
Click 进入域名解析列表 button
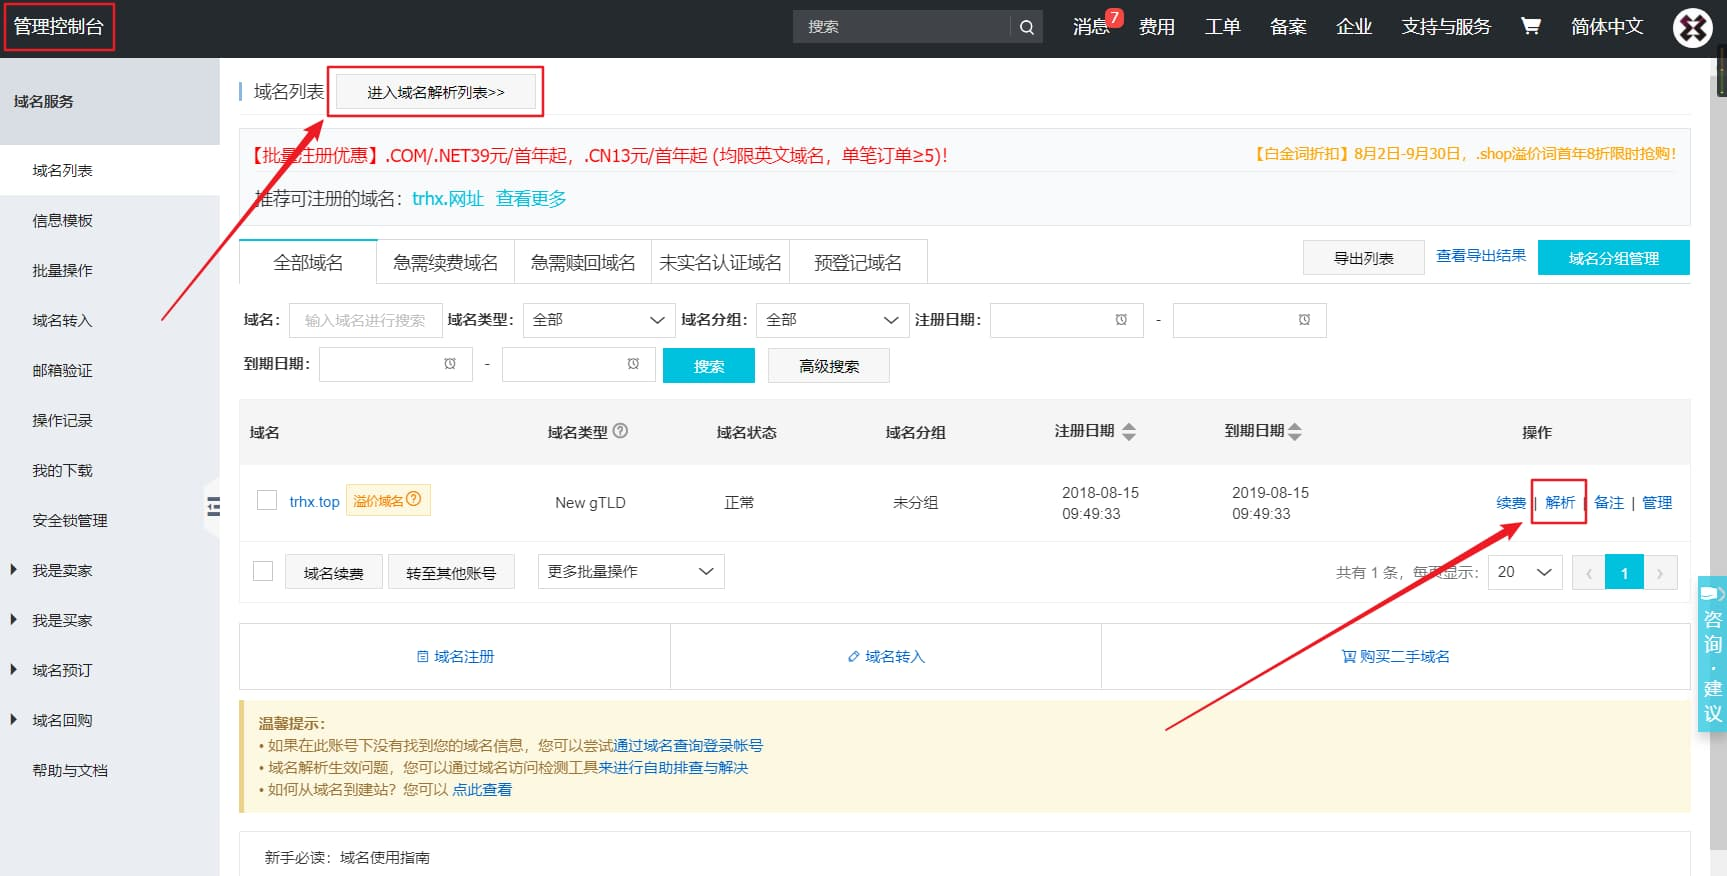point(436,92)
